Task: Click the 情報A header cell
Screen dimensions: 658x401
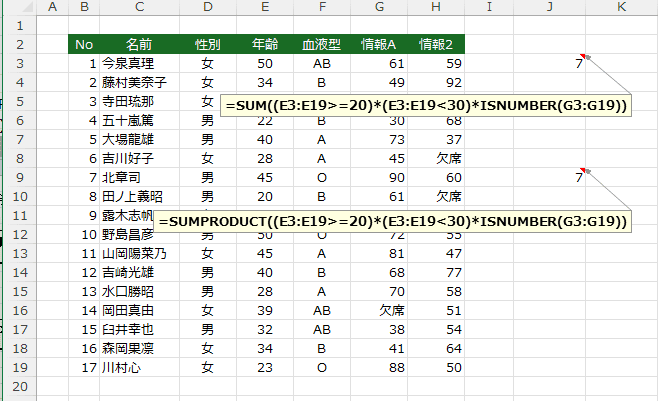Action: tap(378, 44)
